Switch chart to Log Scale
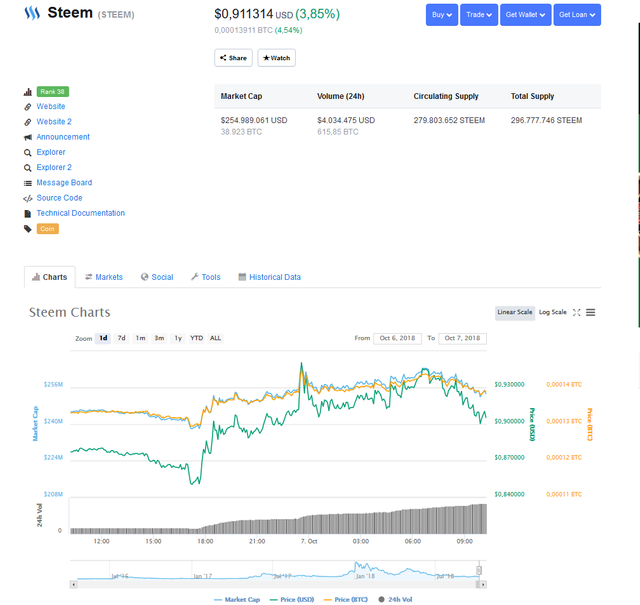640x605 pixels. pos(552,312)
